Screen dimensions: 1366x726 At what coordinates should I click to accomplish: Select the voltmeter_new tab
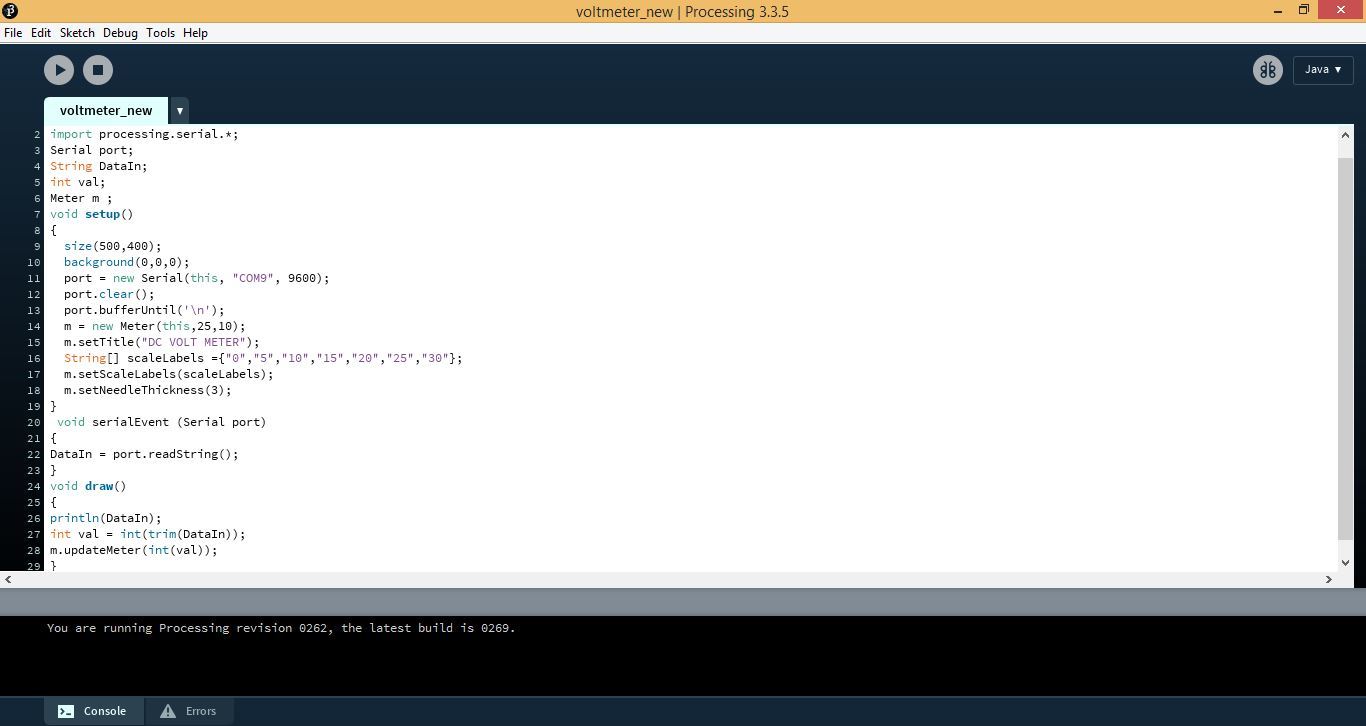point(106,111)
